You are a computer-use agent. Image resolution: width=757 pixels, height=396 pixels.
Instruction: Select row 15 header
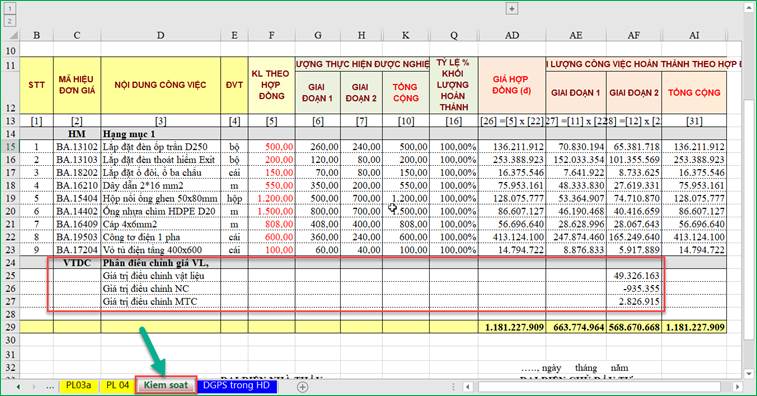click(x=11, y=146)
